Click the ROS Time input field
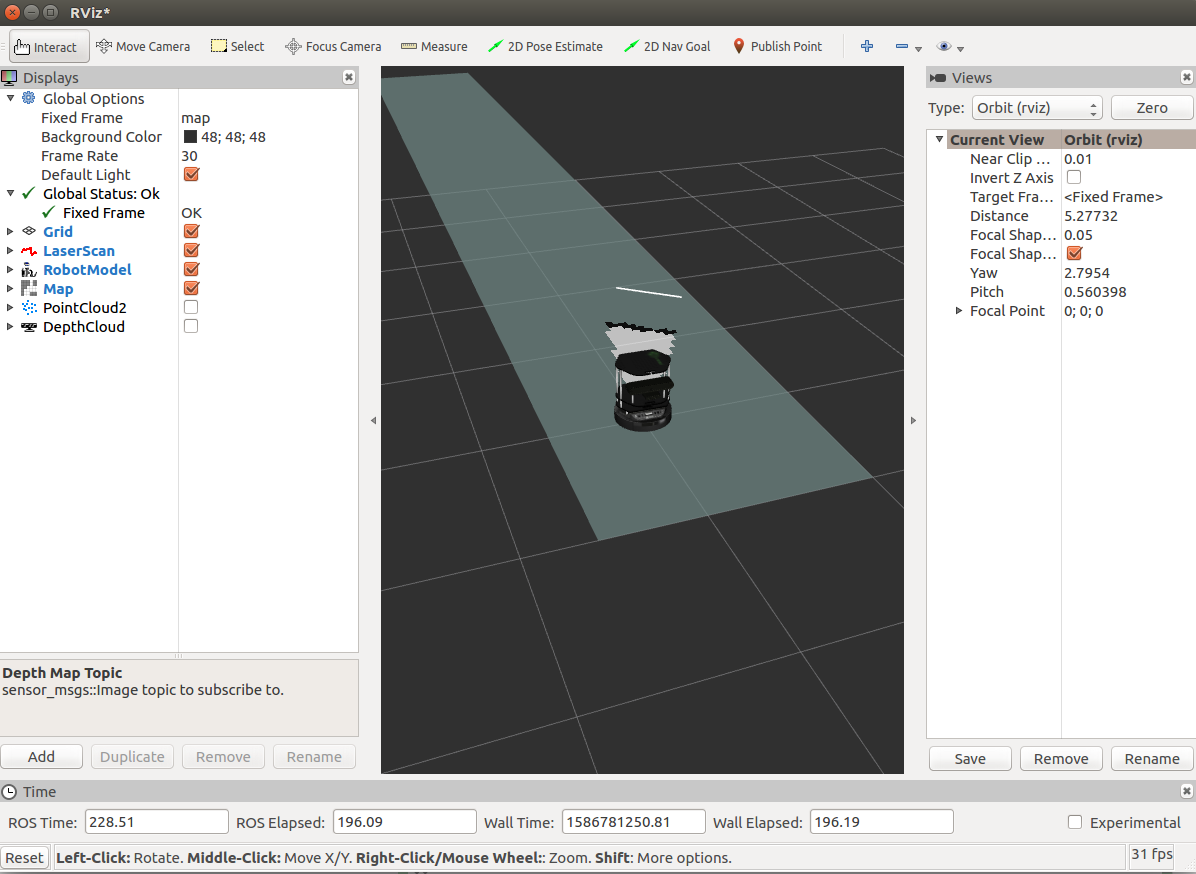1196x874 pixels. pos(156,821)
